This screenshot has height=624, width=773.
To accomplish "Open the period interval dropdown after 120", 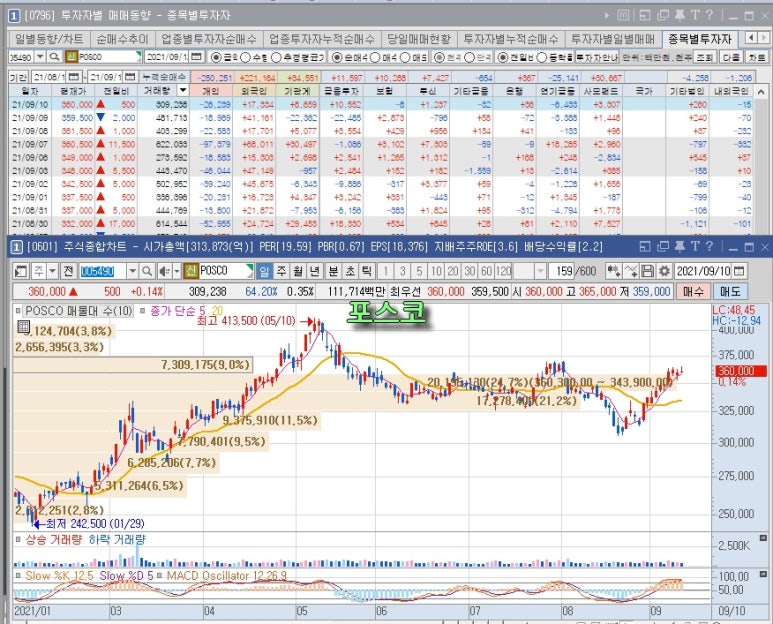I will [x=540, y=271].
